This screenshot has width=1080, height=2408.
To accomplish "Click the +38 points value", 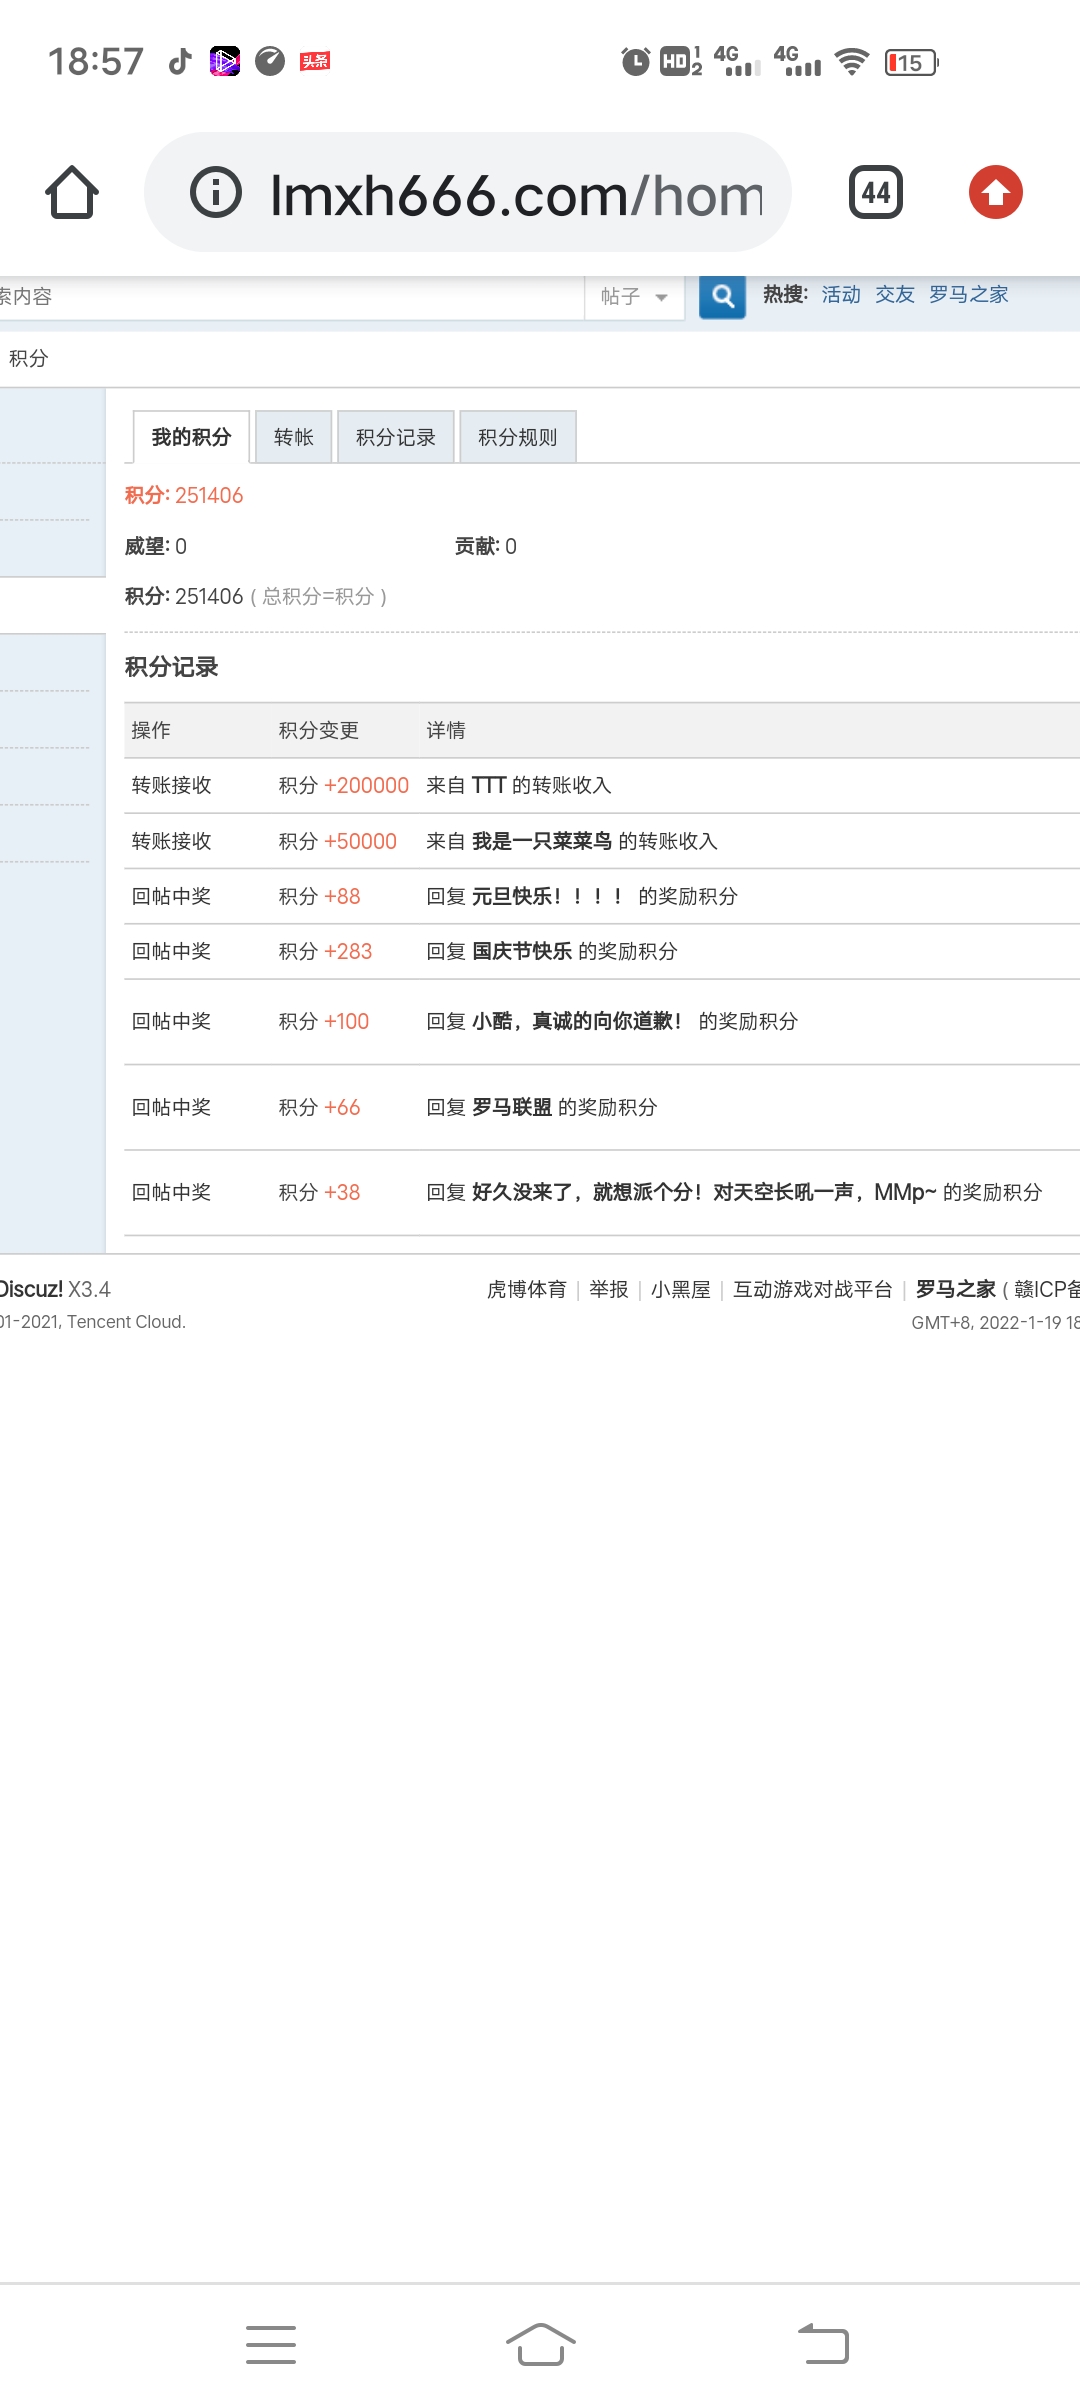I will 342,1193.
